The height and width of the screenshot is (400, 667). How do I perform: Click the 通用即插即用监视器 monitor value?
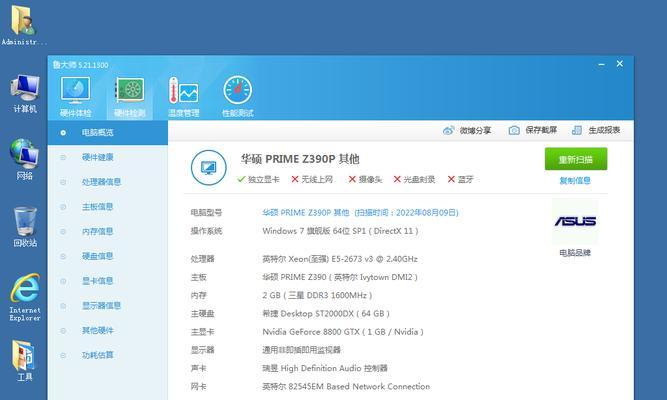coord(302,350)
